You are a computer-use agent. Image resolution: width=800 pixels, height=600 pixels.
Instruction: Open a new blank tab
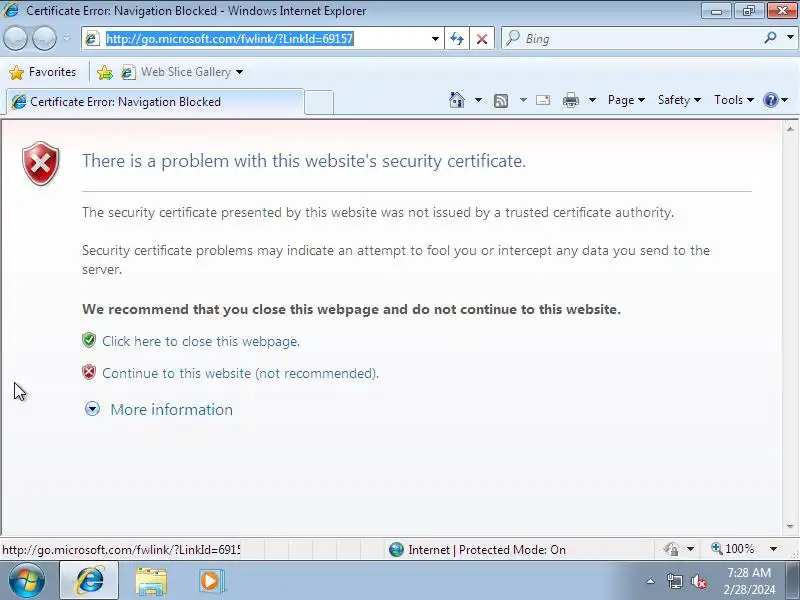[x=319, y=102]
